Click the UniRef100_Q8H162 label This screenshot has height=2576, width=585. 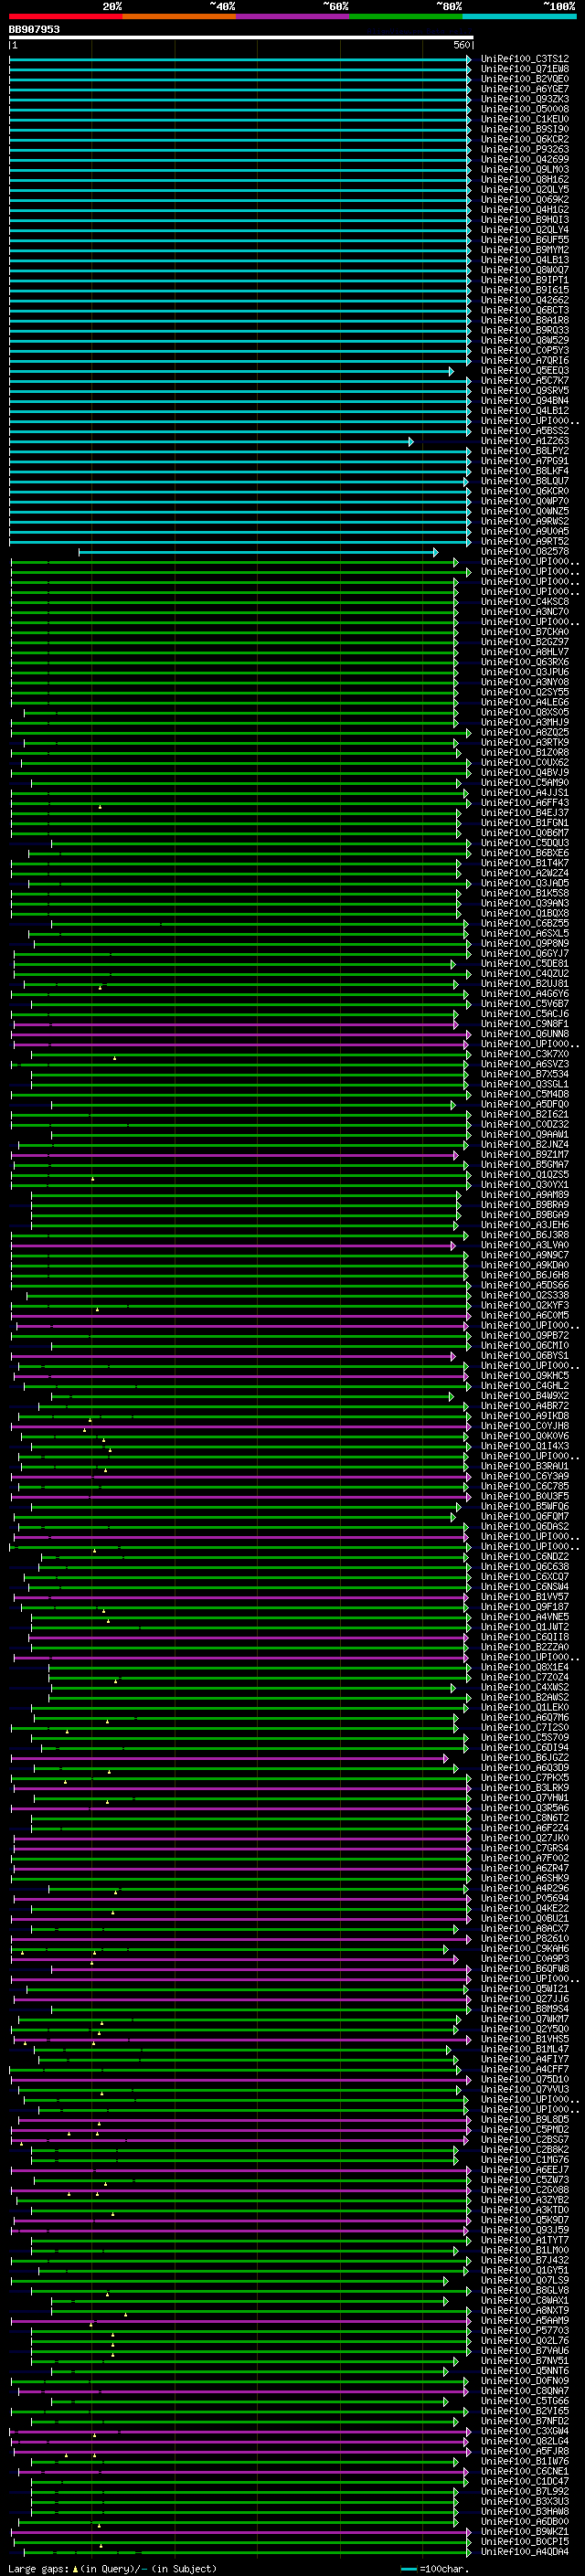tap(525, 179)
